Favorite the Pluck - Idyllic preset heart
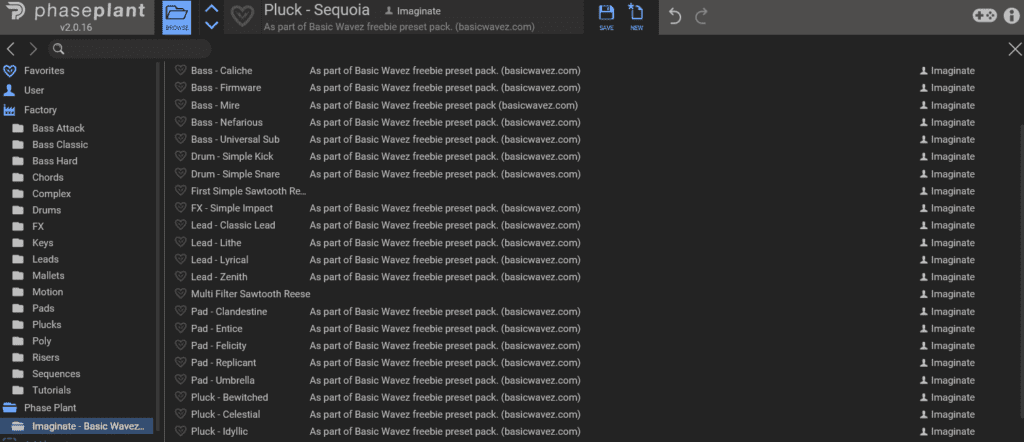Screen dimensions: 1024x442 181,432
